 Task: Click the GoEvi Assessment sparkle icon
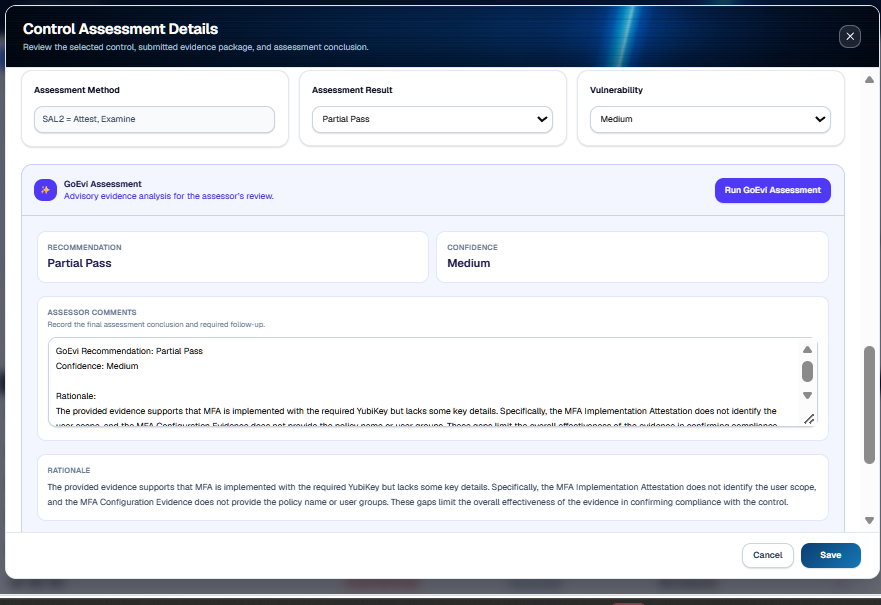46,190
